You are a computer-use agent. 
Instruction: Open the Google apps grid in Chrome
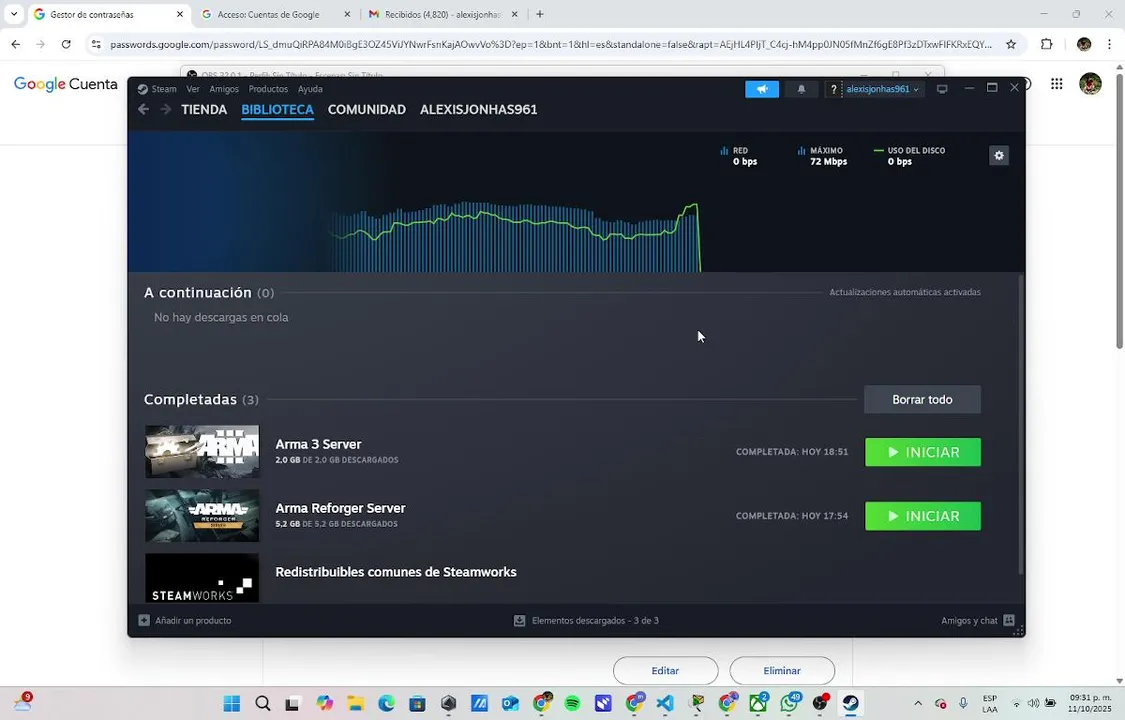(x=1056, y=84)
